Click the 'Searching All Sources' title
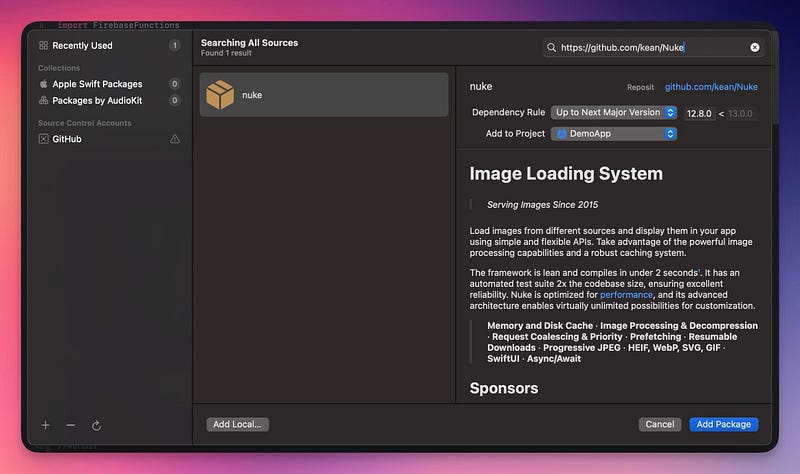800x474 pixels. pyautogui.click(x=249, y=43)
